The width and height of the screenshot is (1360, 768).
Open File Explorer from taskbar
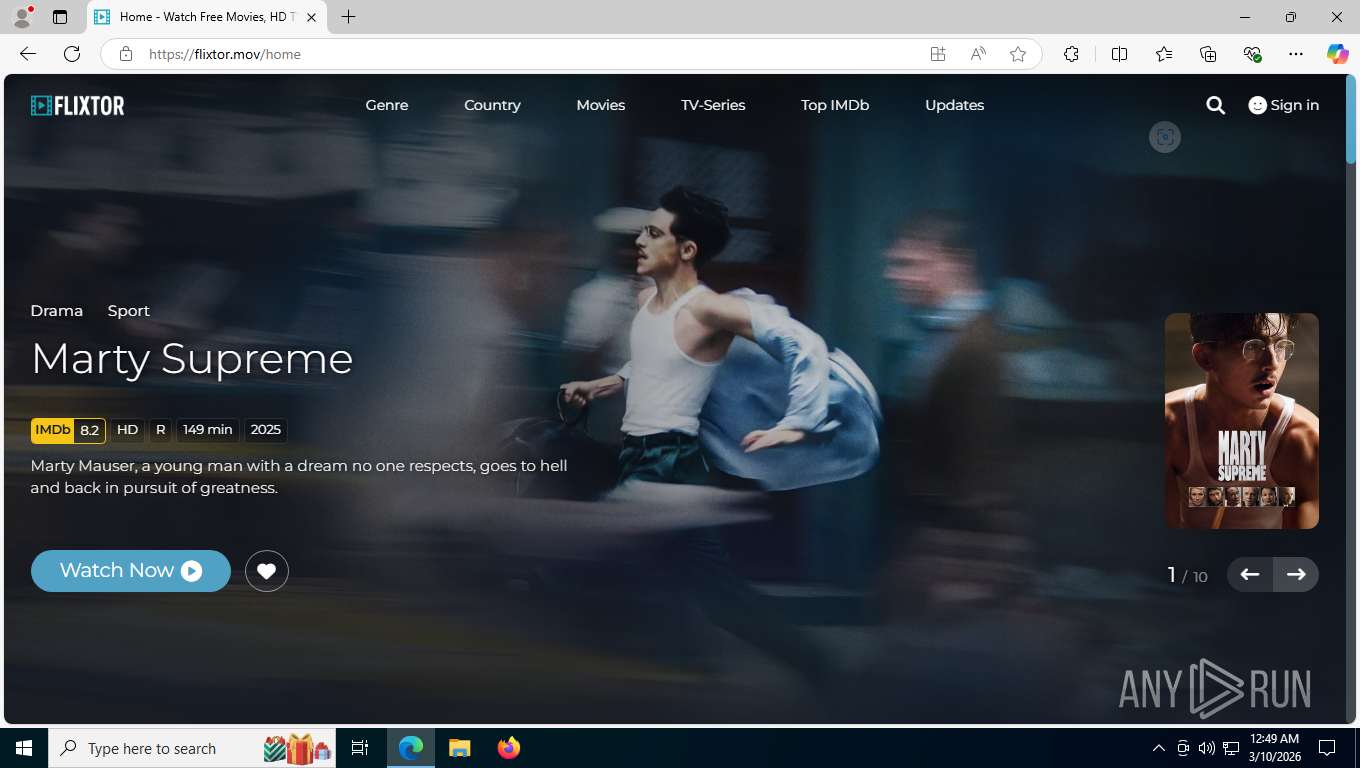(x=459, y=748)
